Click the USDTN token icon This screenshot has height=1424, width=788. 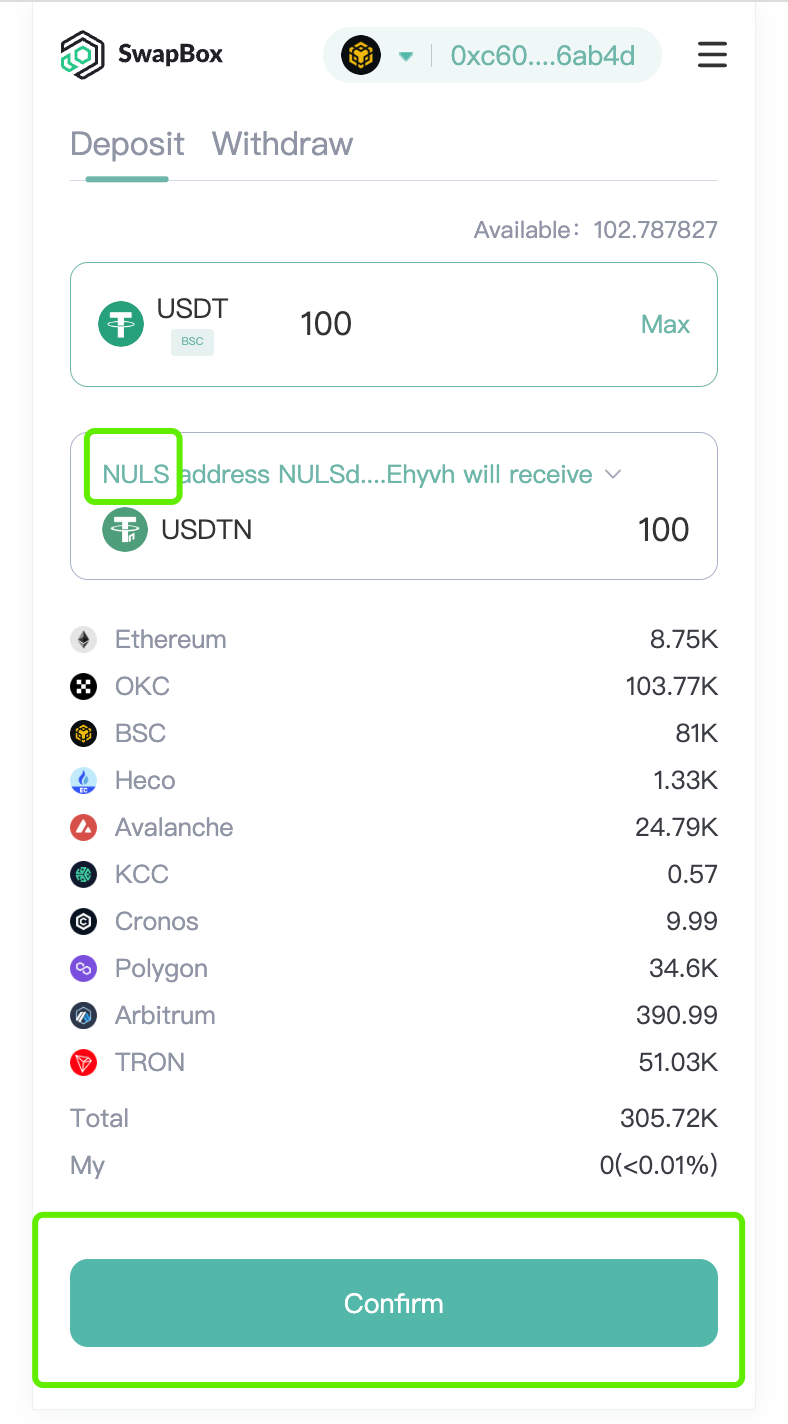pyautogui.click(x=125, y=529)
